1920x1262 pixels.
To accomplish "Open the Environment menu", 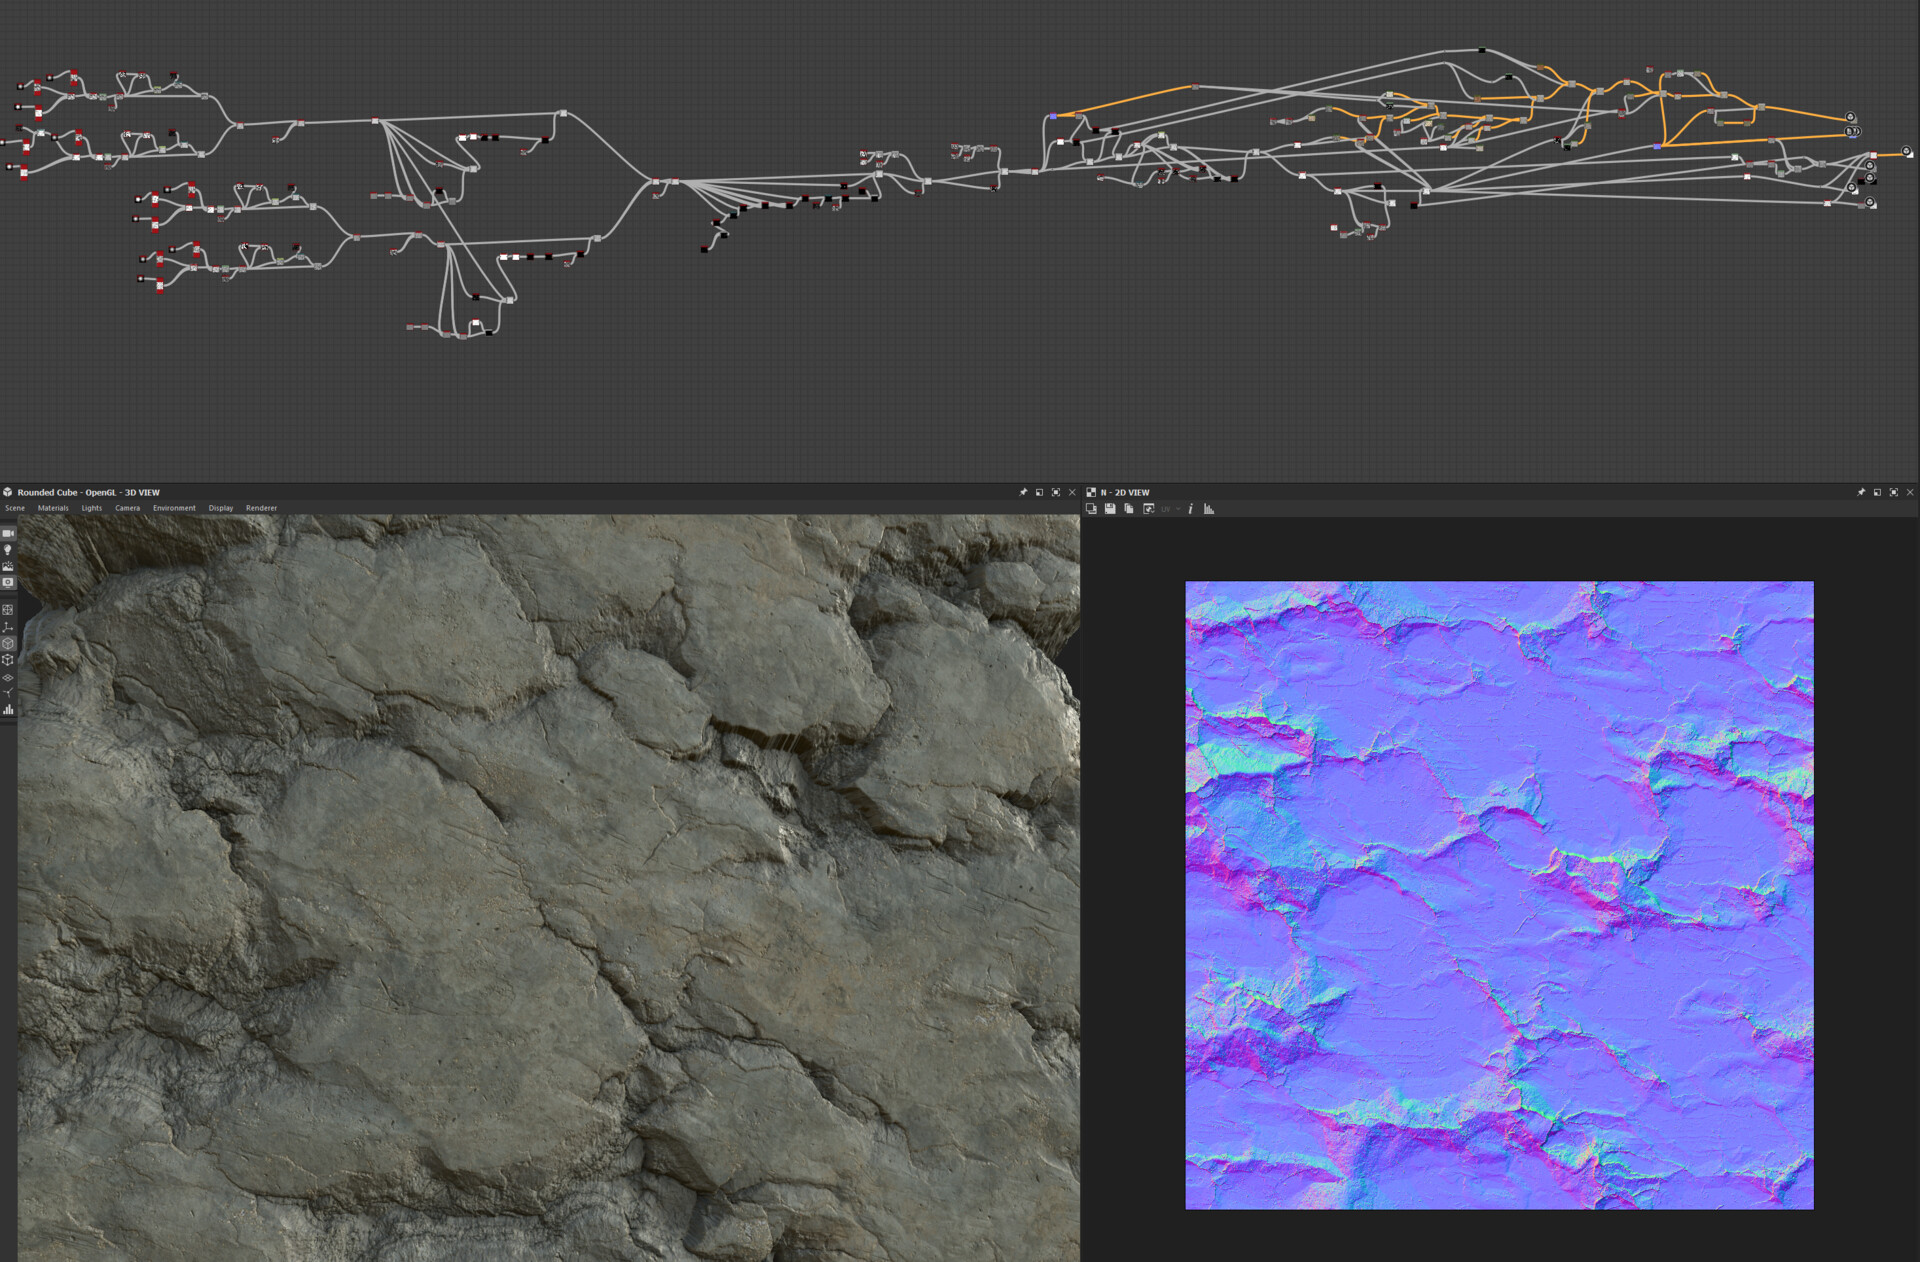I will tap(174, 508).
